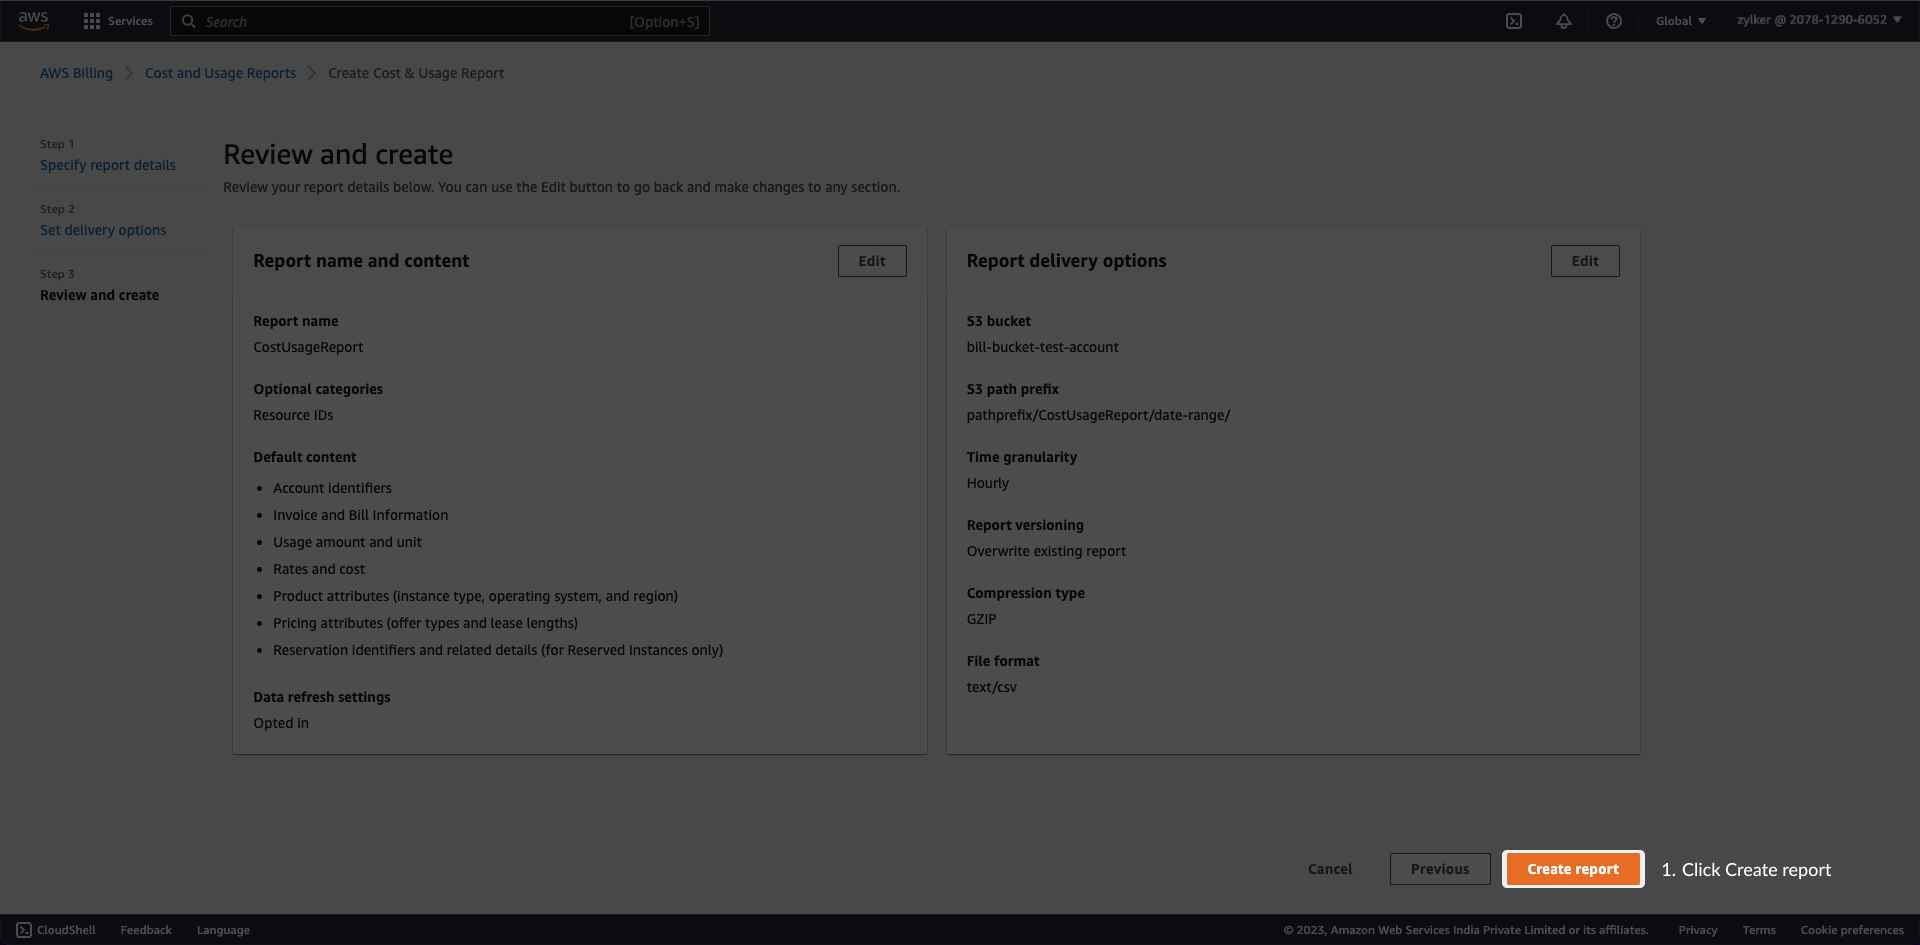Viewport: 1920px width, 945px height.
Task: Click the Review and create heading
Action: (x=338, y=154)
